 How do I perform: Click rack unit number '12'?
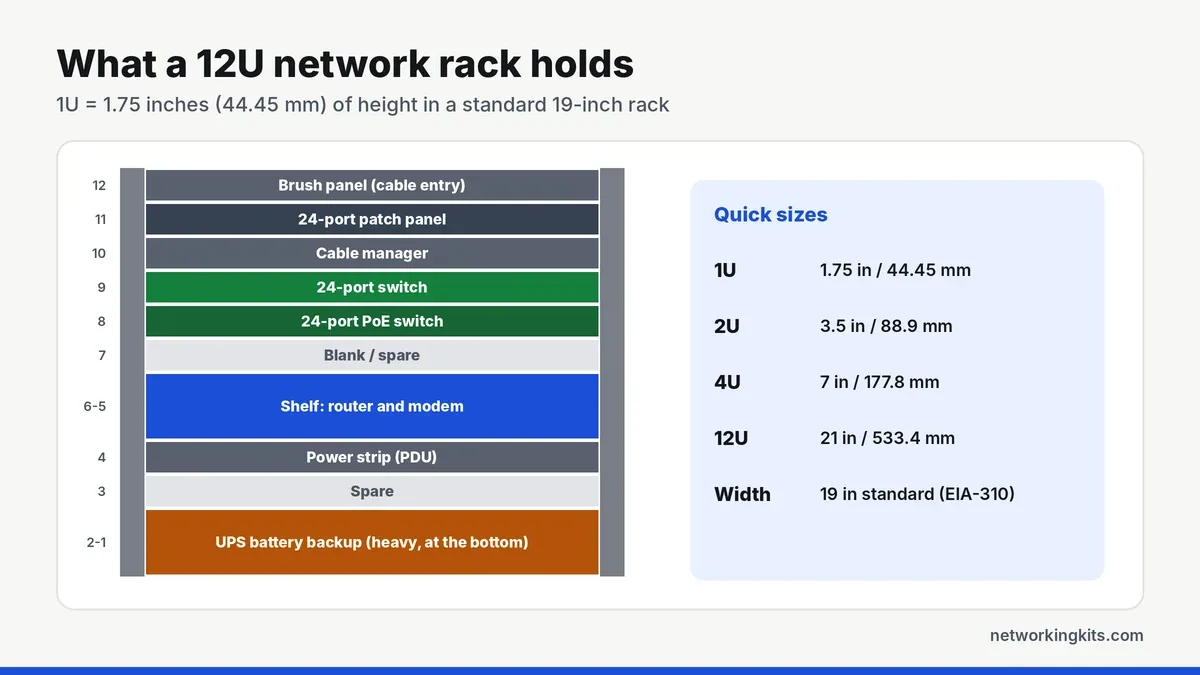[98, 185]
